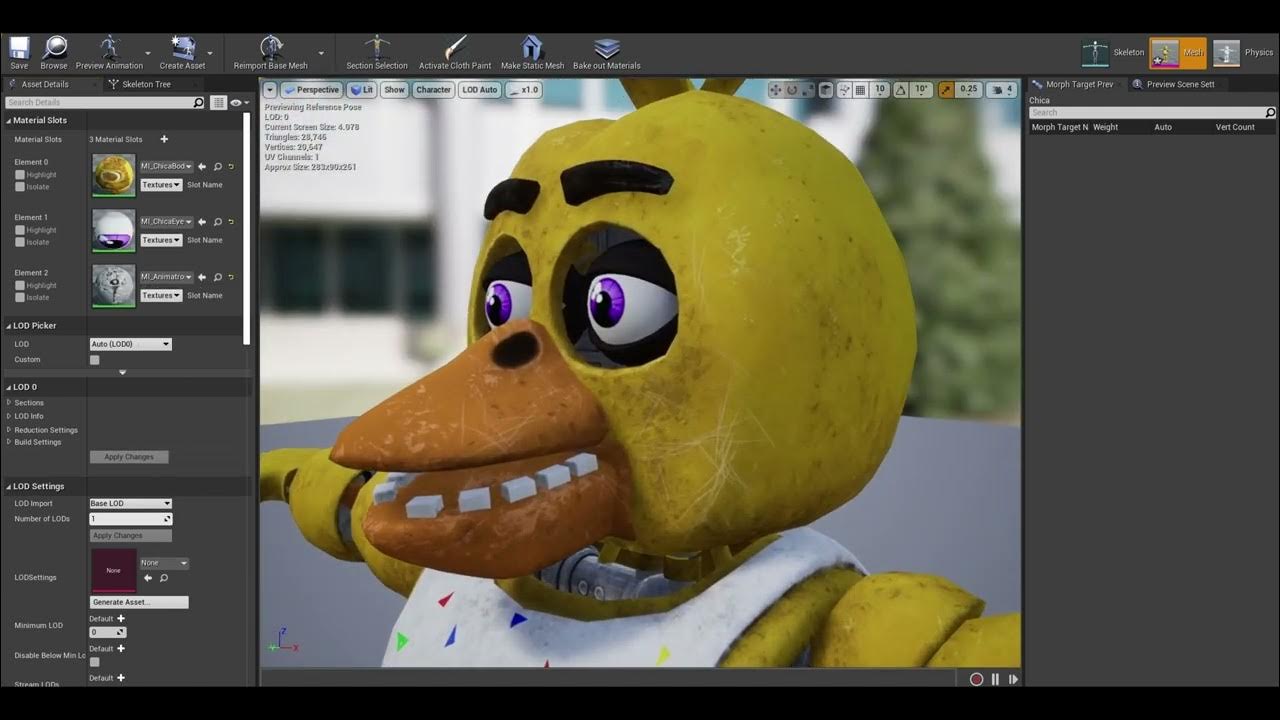Switch to the Morph Target Previewer tab
Screen dimensions: 1280x720
(x=1079, y=84)
